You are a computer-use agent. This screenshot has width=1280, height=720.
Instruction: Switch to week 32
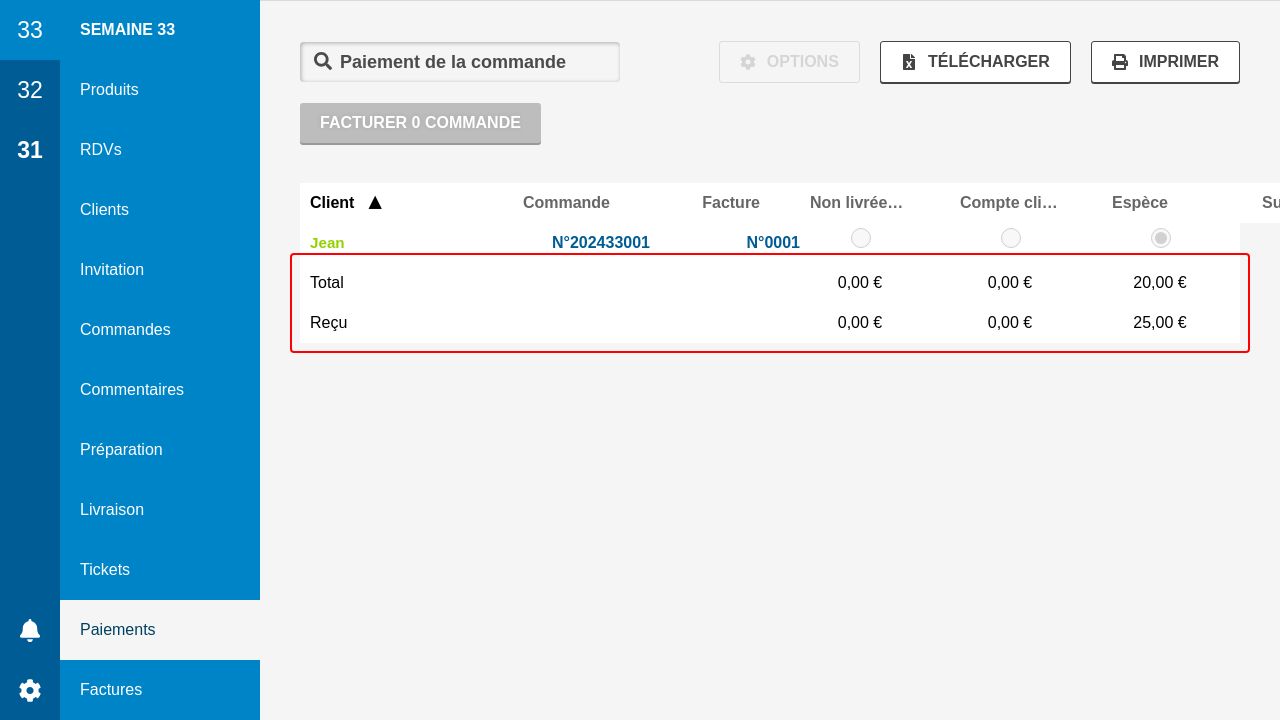[30, 90]
